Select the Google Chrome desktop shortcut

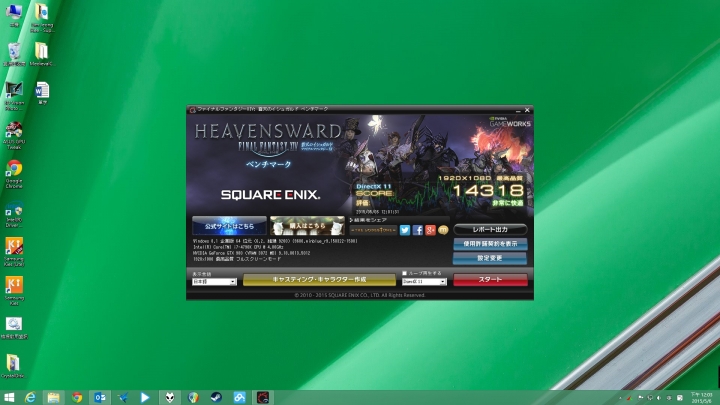click(14, 174)
